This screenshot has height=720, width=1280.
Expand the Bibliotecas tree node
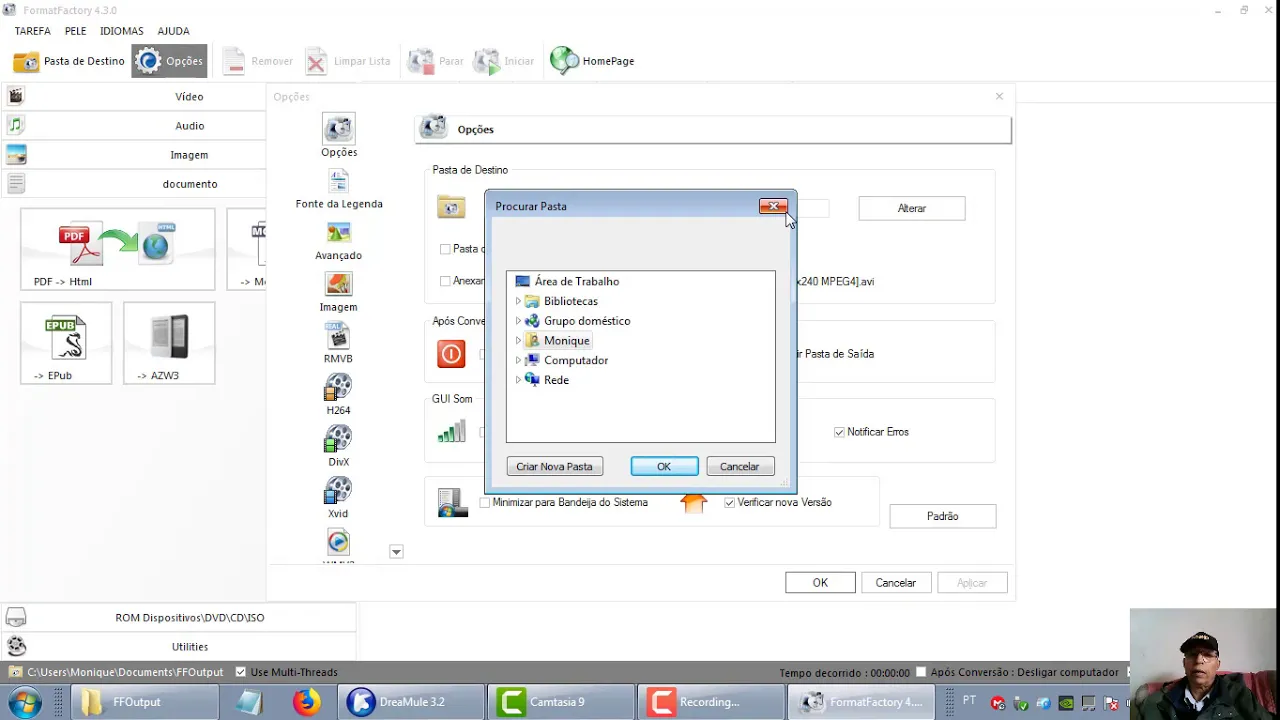(x=518, y=301)
